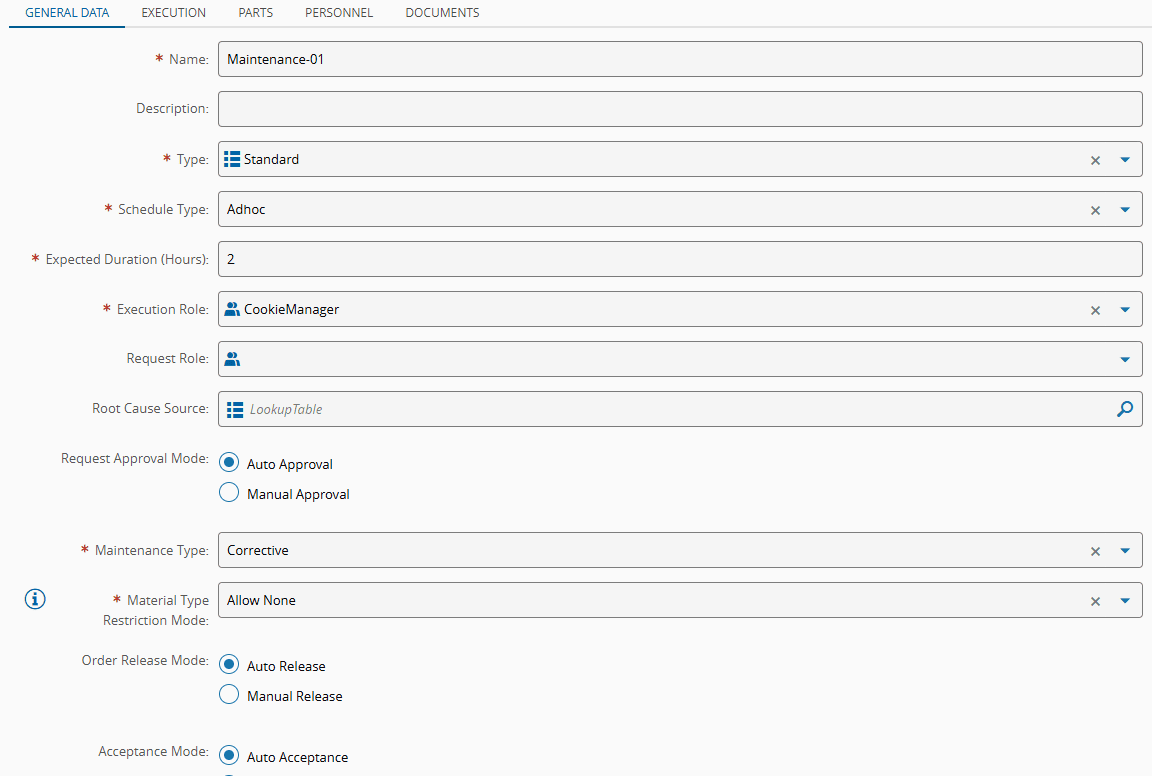Go to the DOCUMENTS tab
Image resolution: width=1152 pixels, height=776 pixels.
[x=442, y=13]
